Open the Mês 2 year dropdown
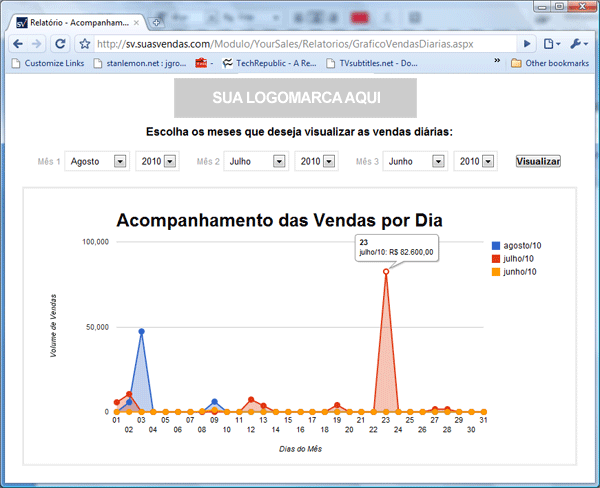Screen dimensions: 600x488 [316, 161]
